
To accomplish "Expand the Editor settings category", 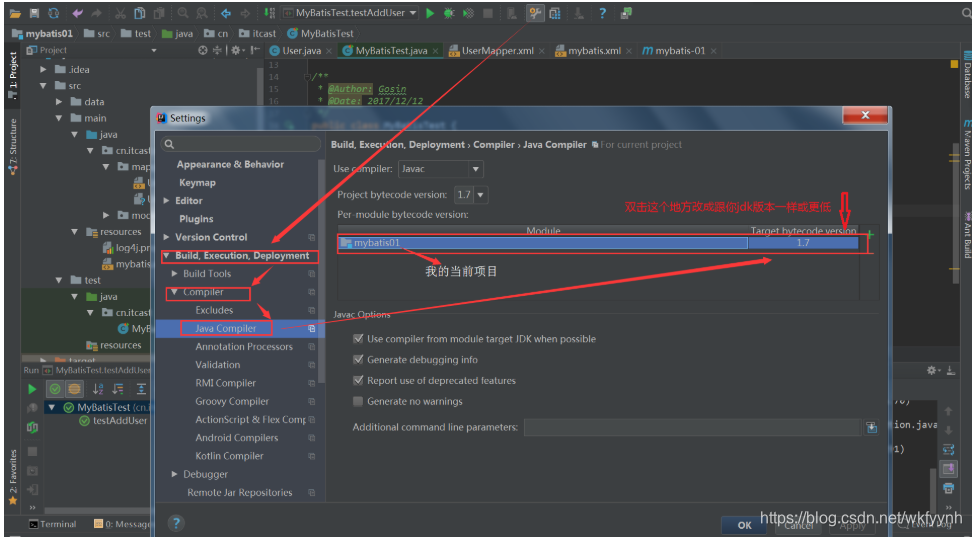I will (166, 201).
